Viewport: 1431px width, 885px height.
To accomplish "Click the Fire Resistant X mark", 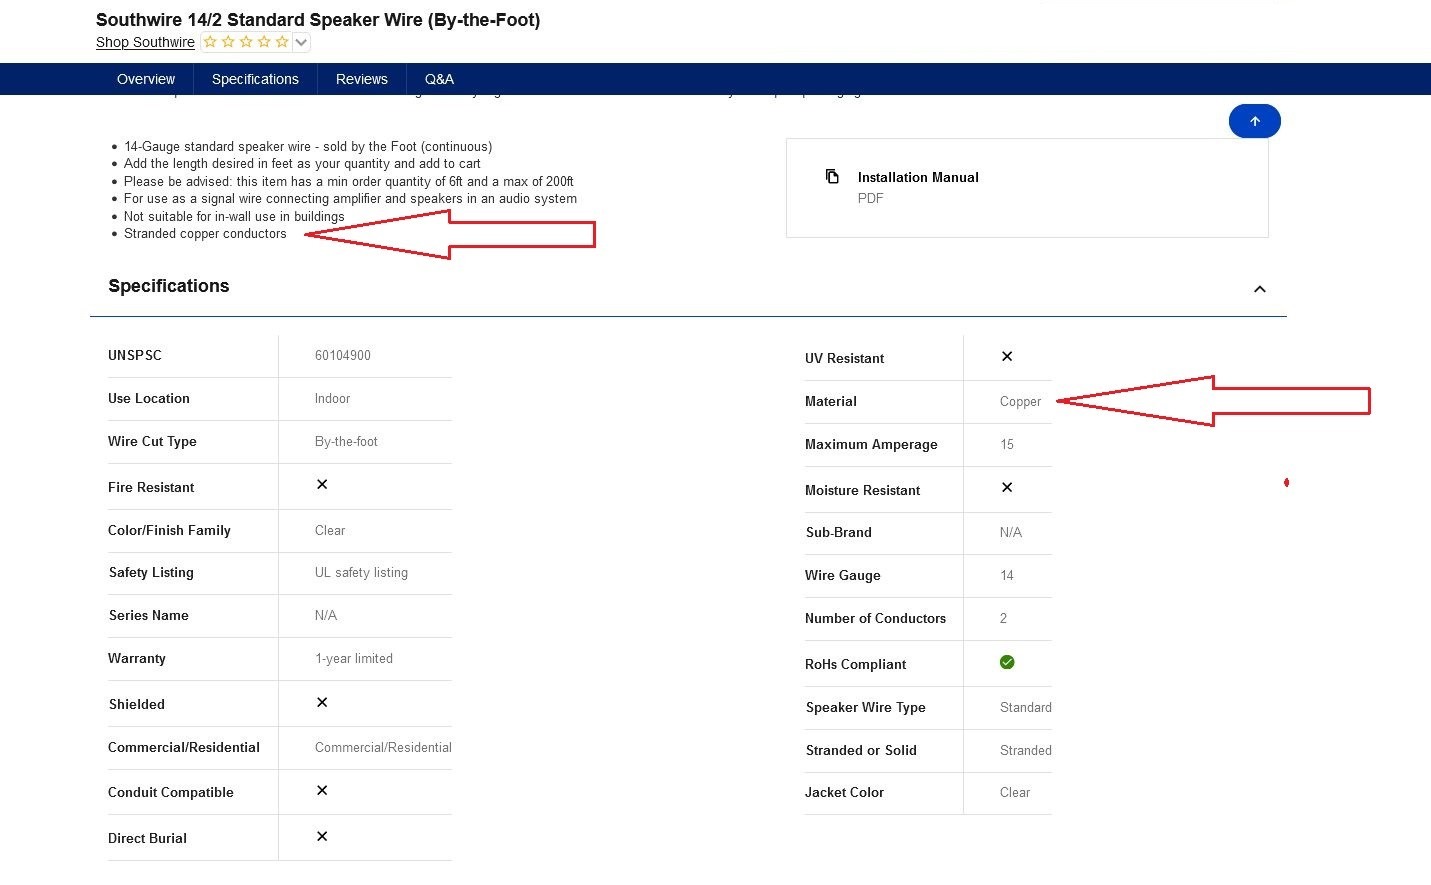I will 322,484.
